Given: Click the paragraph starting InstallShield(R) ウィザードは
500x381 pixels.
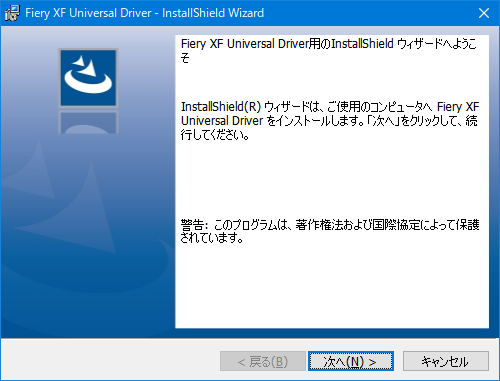Looking at the screenshot, I should point(330,121).
